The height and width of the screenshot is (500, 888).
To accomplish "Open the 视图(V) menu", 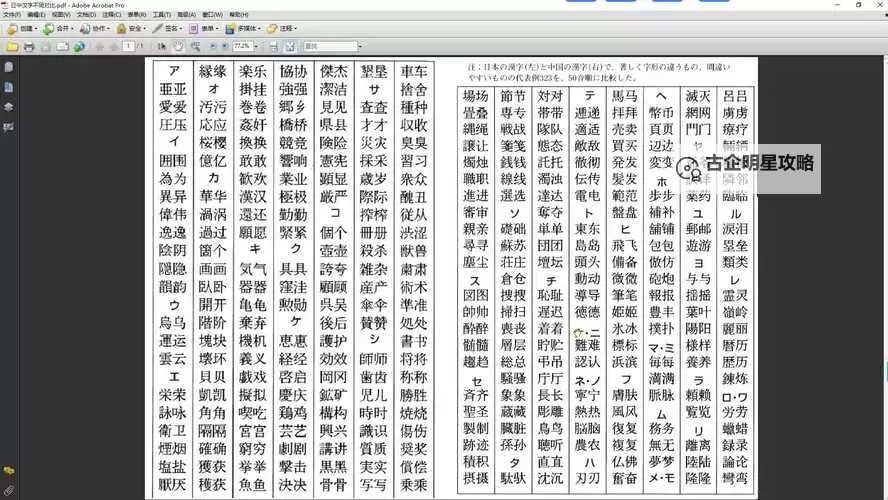I will click(61, 15).
